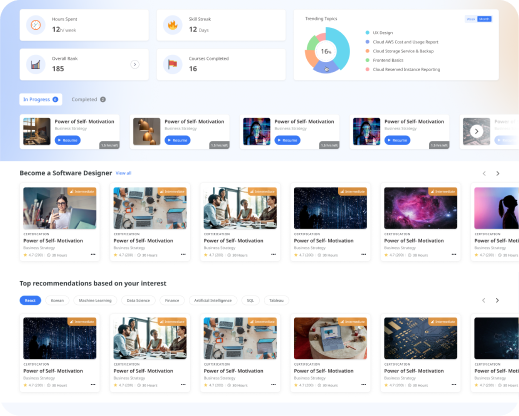Click the Hours Spent 12 value

click(56, 29)
